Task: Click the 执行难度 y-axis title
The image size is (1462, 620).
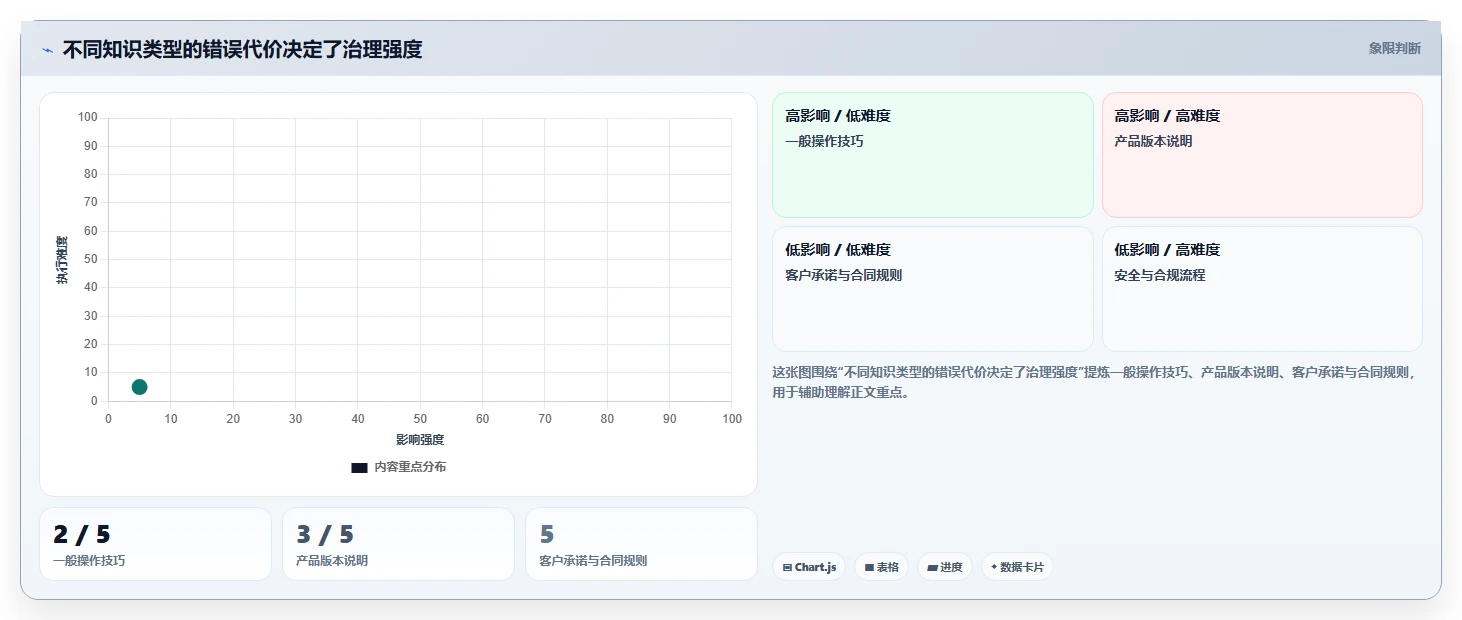Action: coord(62,260)
